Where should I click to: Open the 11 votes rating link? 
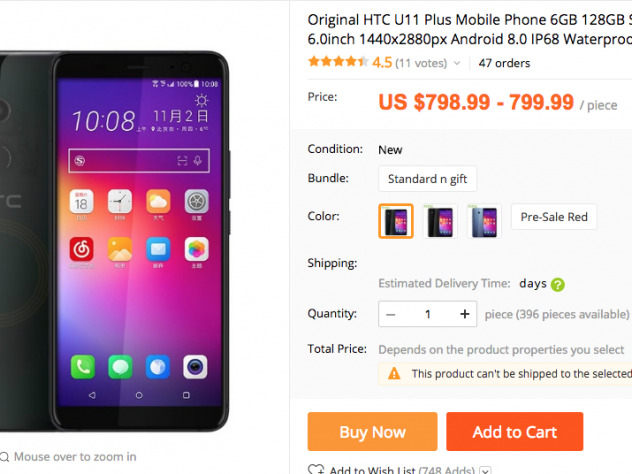click(x=421, y=63)
